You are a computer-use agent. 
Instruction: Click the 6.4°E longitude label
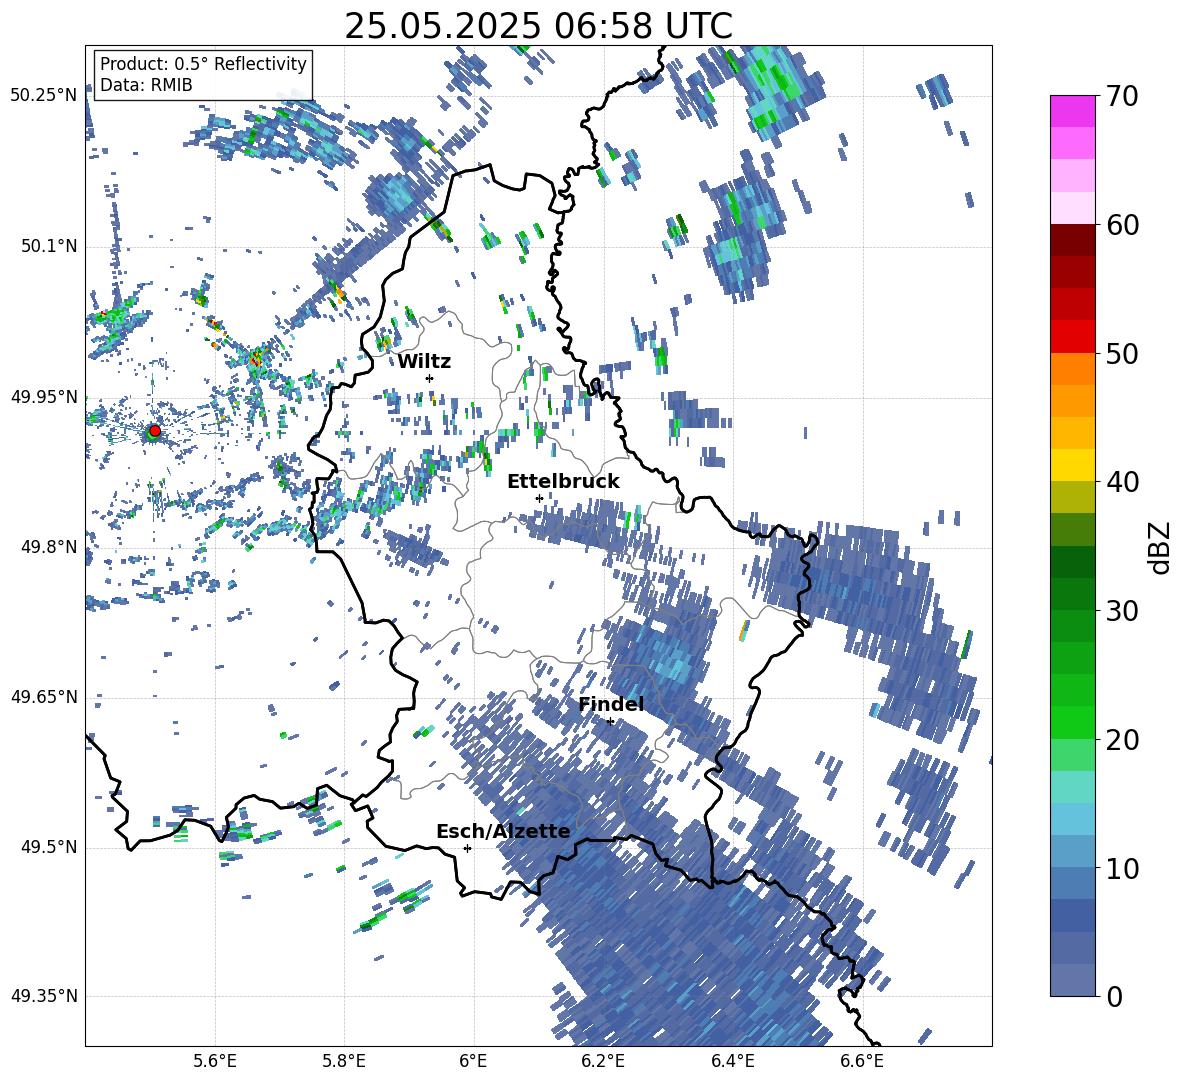[732, 1061]
